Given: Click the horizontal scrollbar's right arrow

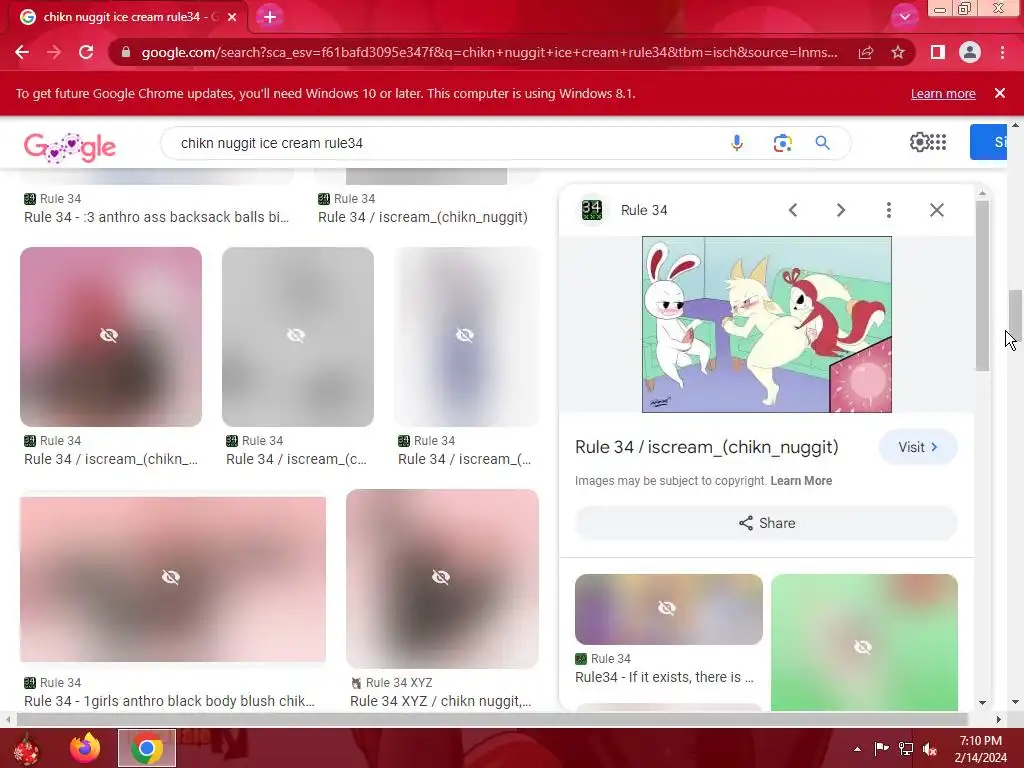Looking at the screenshot, I should (999, 719).
